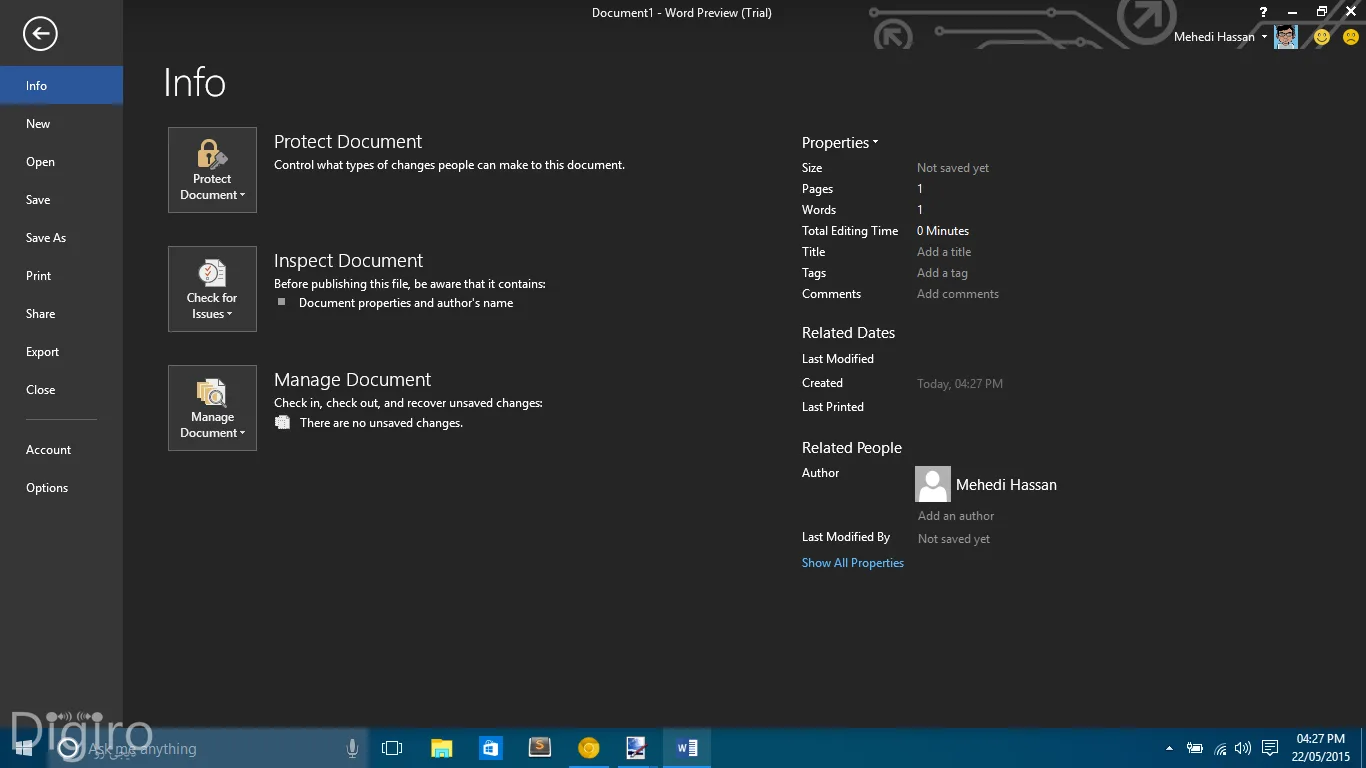Click the account profile picture at top right
Viewport: 1366px width, 768px height.
(x=1286, y=37)
